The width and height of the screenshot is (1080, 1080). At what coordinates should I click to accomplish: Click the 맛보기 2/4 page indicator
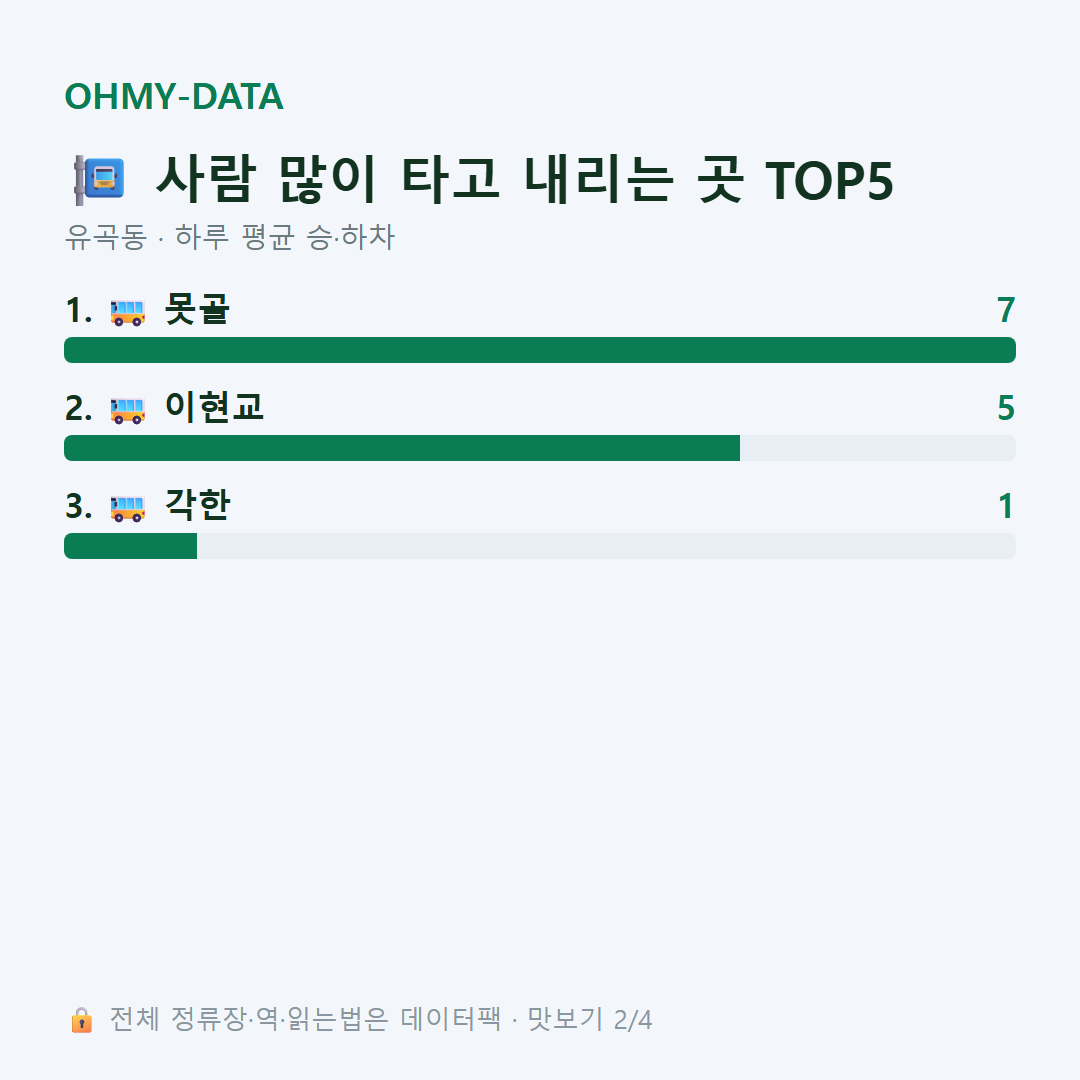tap(590, 1019)
